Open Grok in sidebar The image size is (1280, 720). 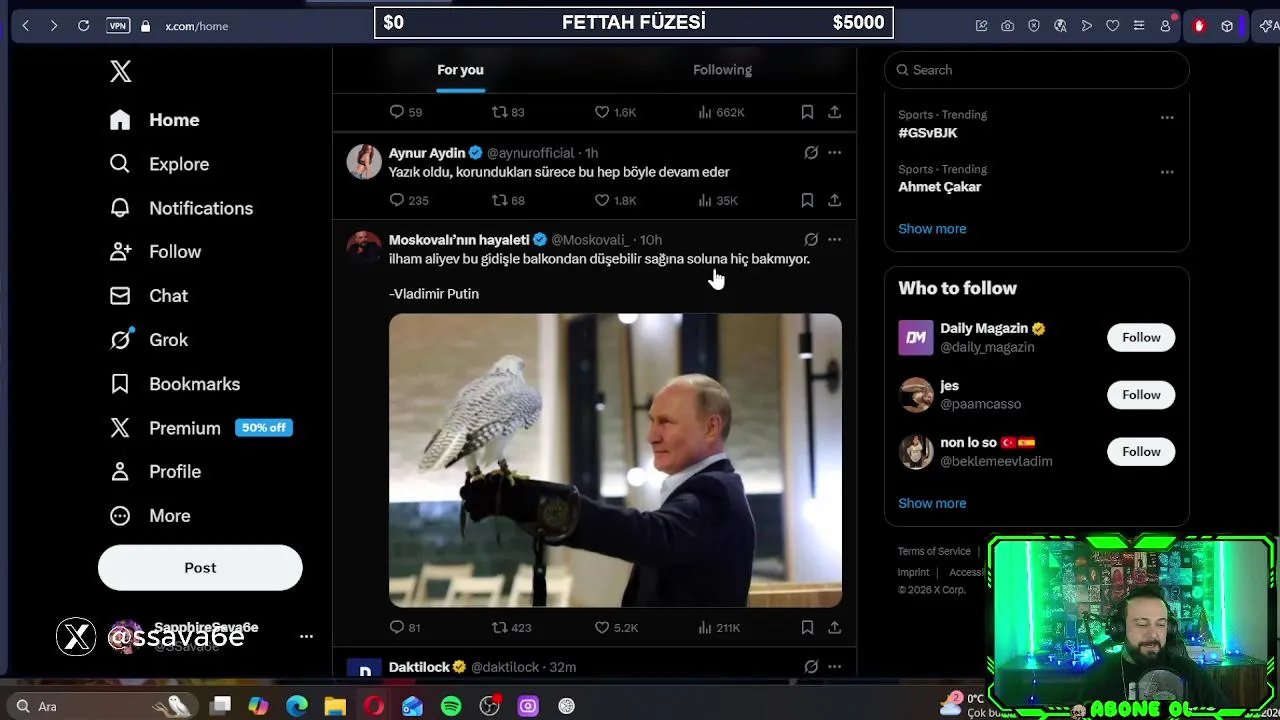[x=148, y=340]
